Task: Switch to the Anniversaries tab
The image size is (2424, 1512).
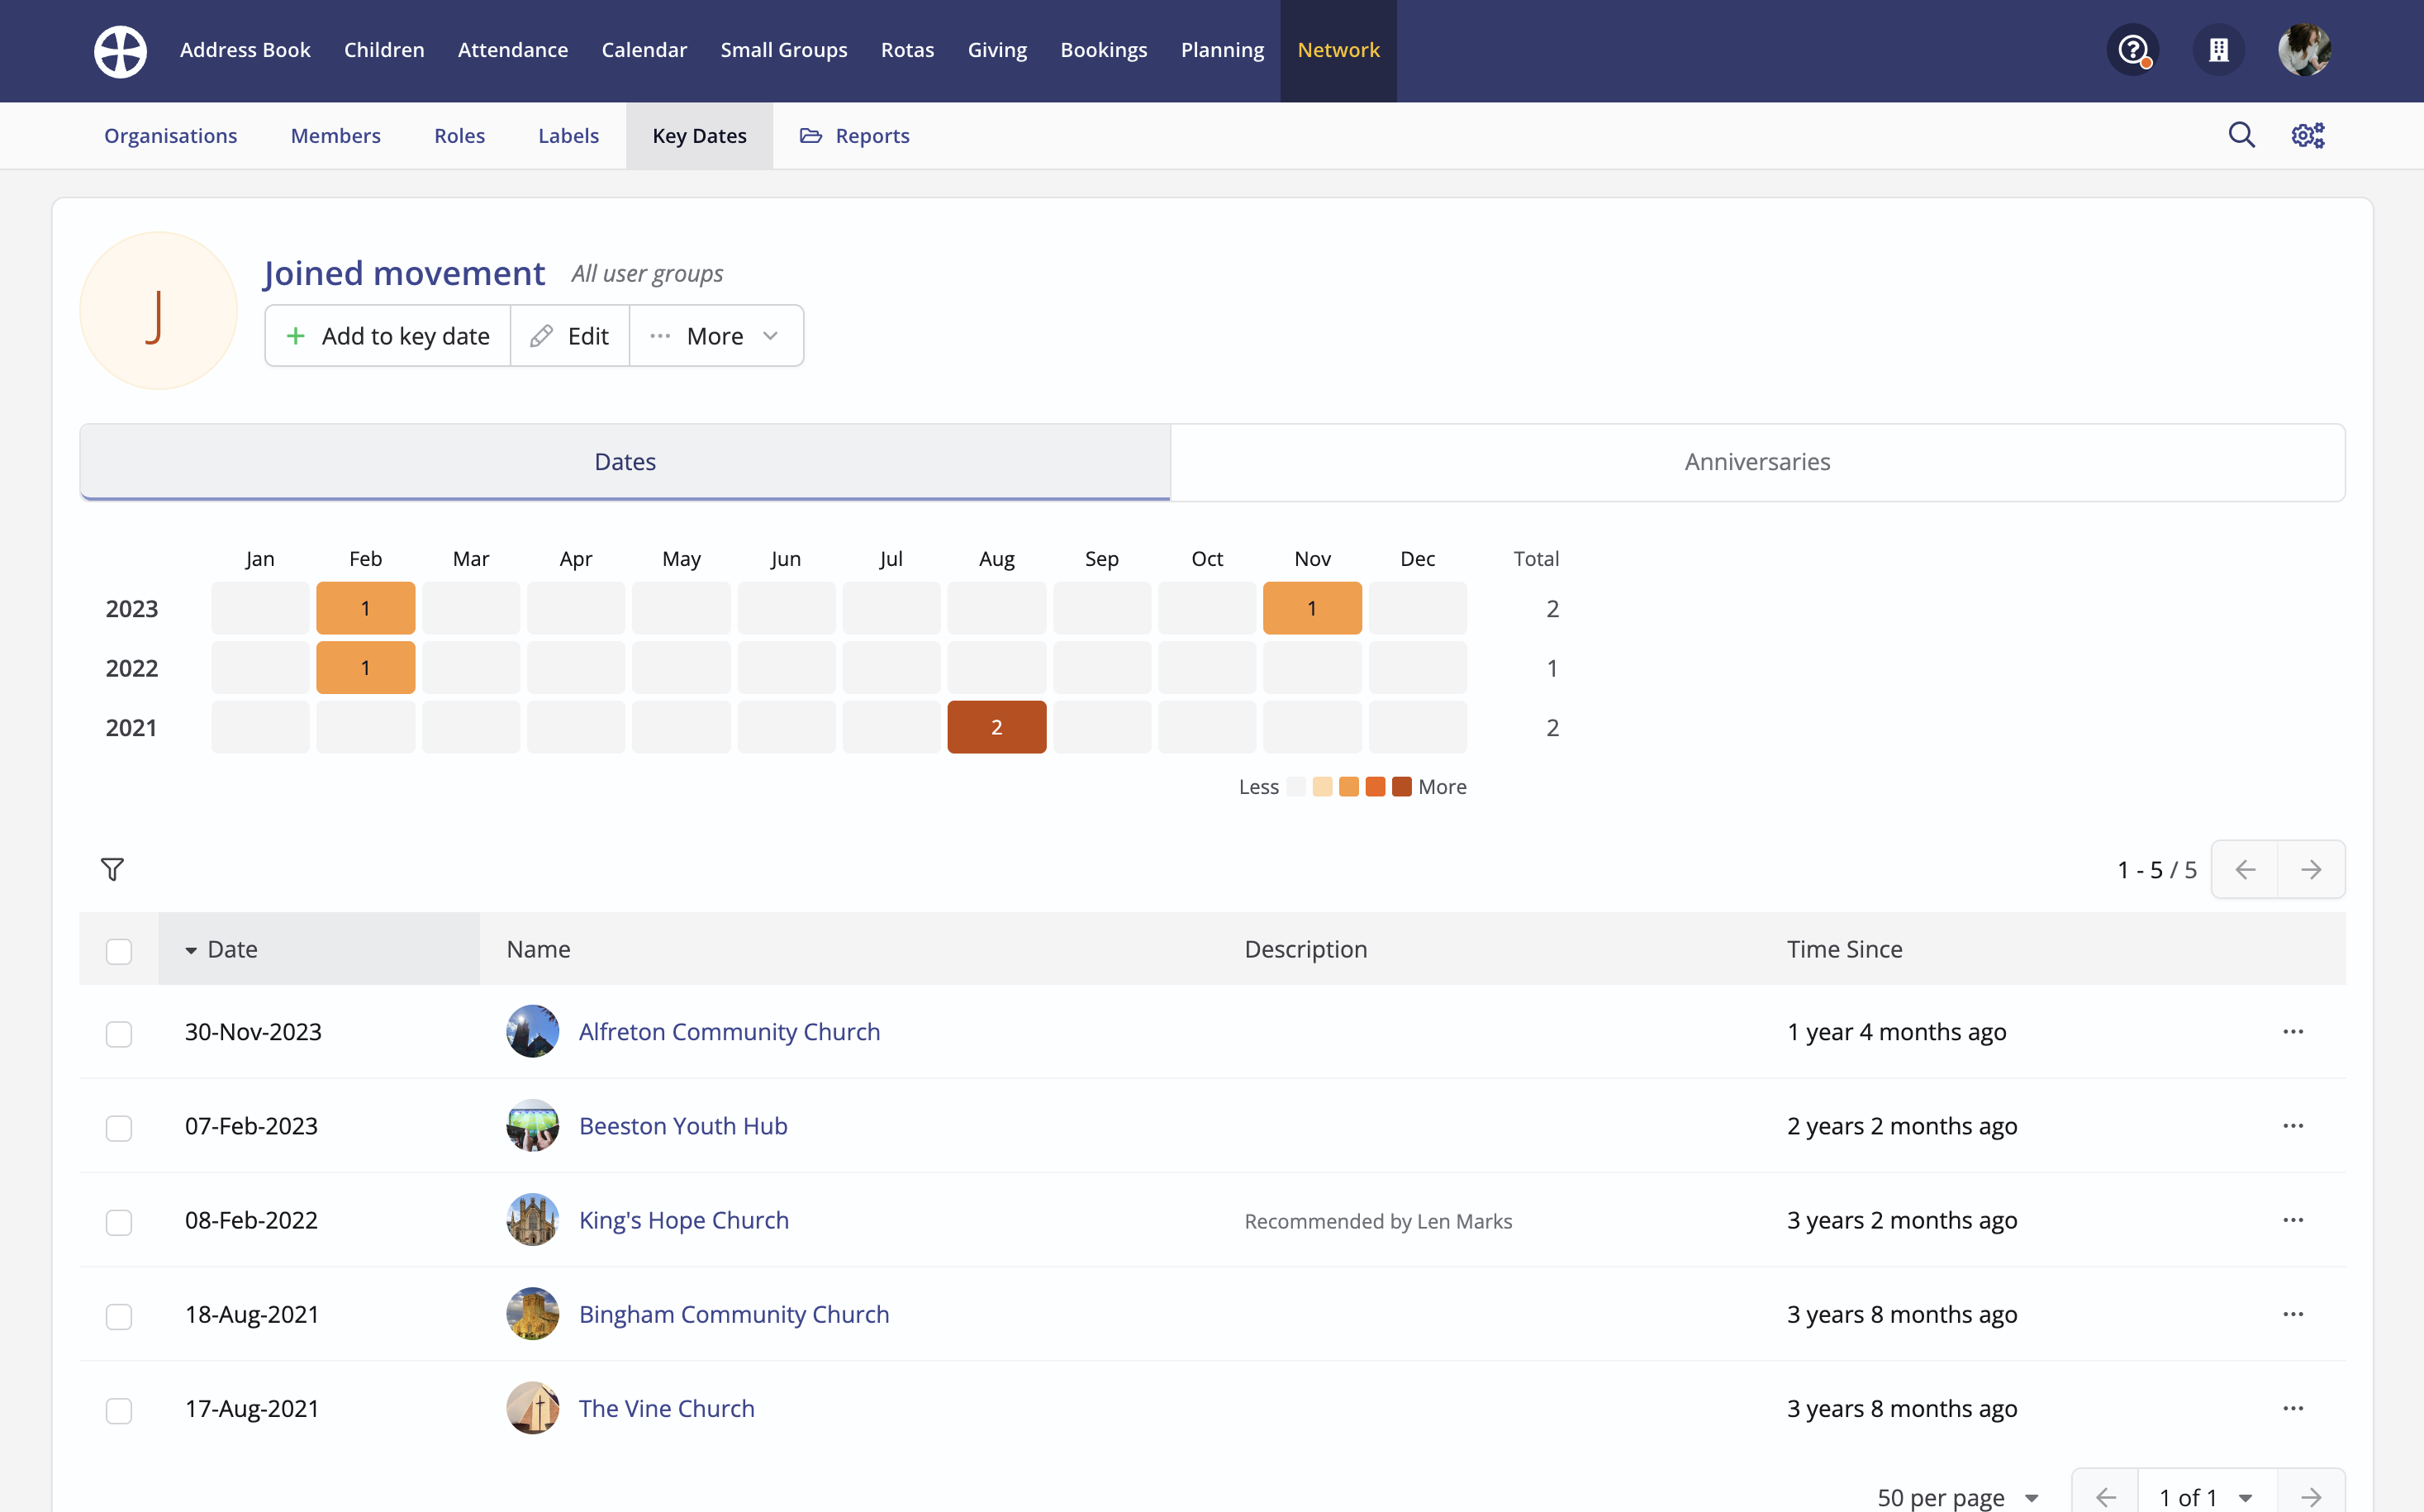Action: coord(1756,462)
